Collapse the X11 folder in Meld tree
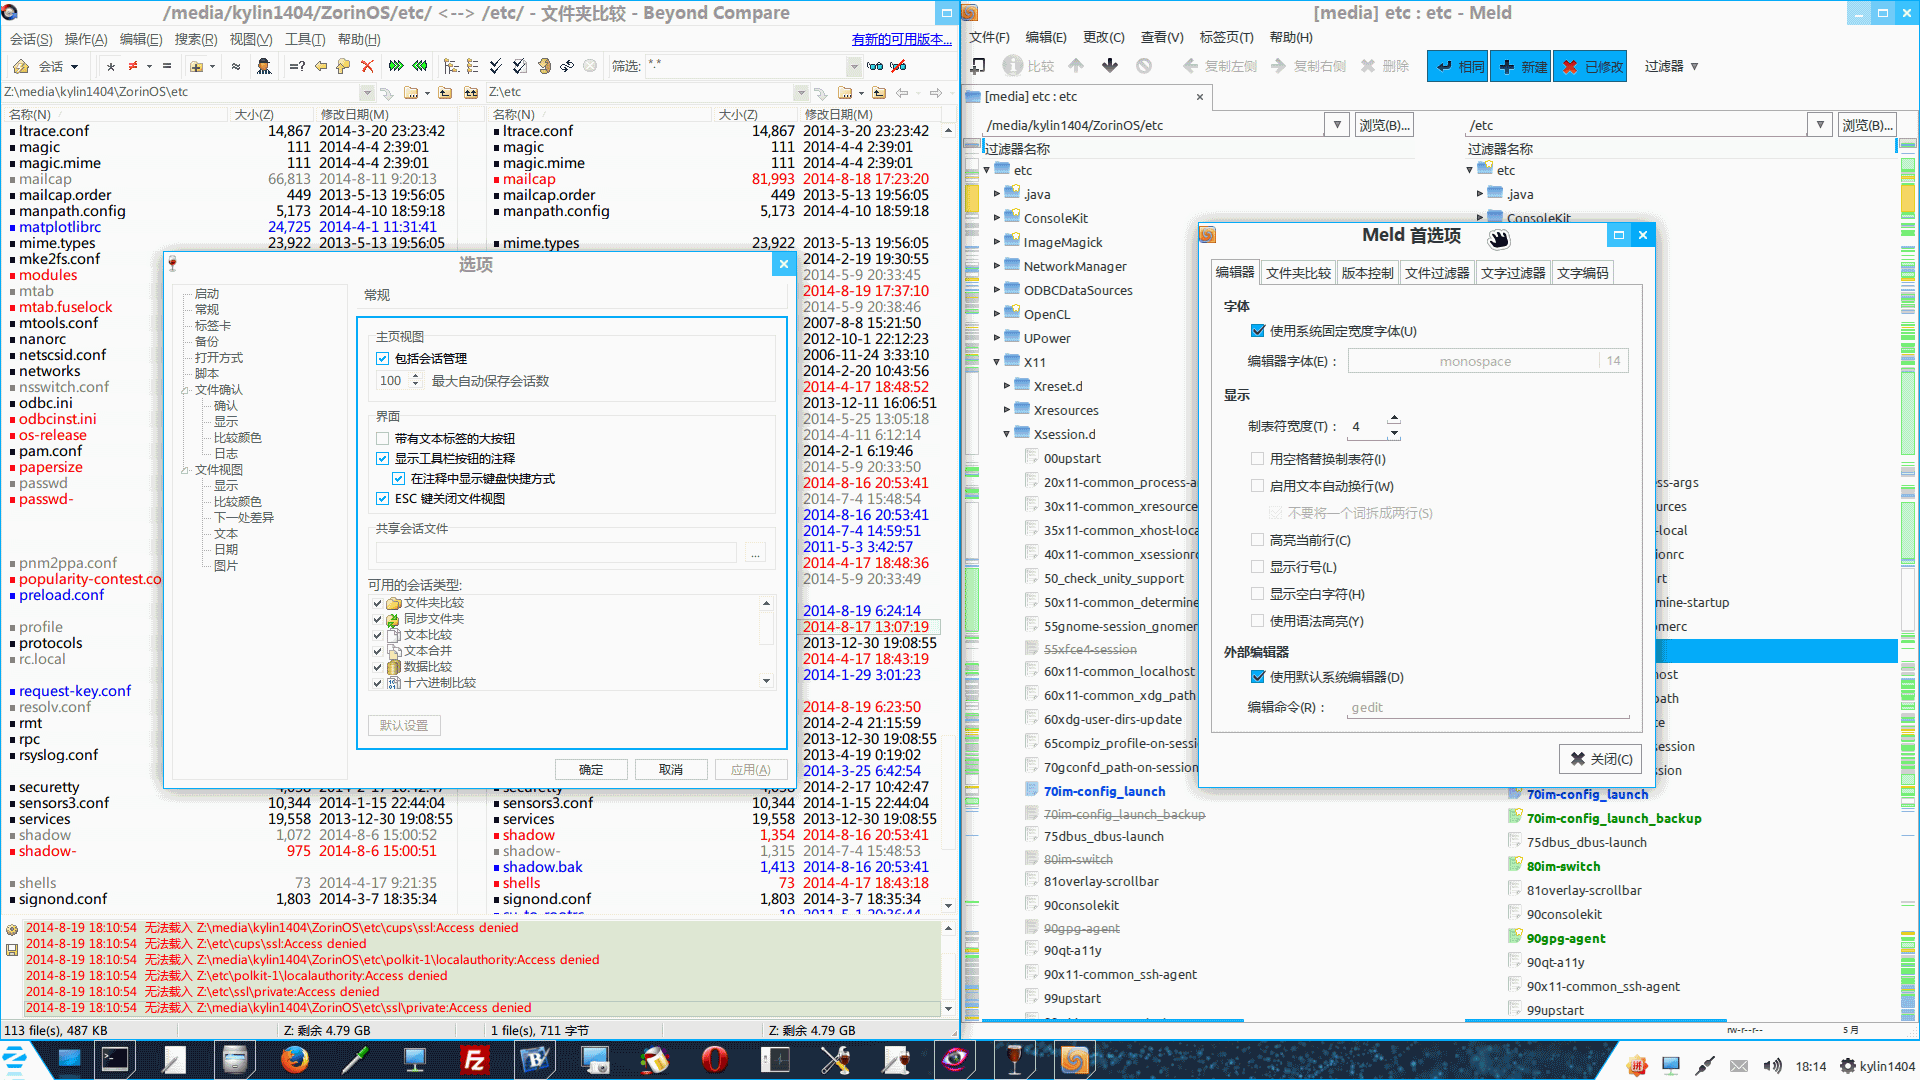This screenshot has width=1920, height=1080. click(997, 362)
